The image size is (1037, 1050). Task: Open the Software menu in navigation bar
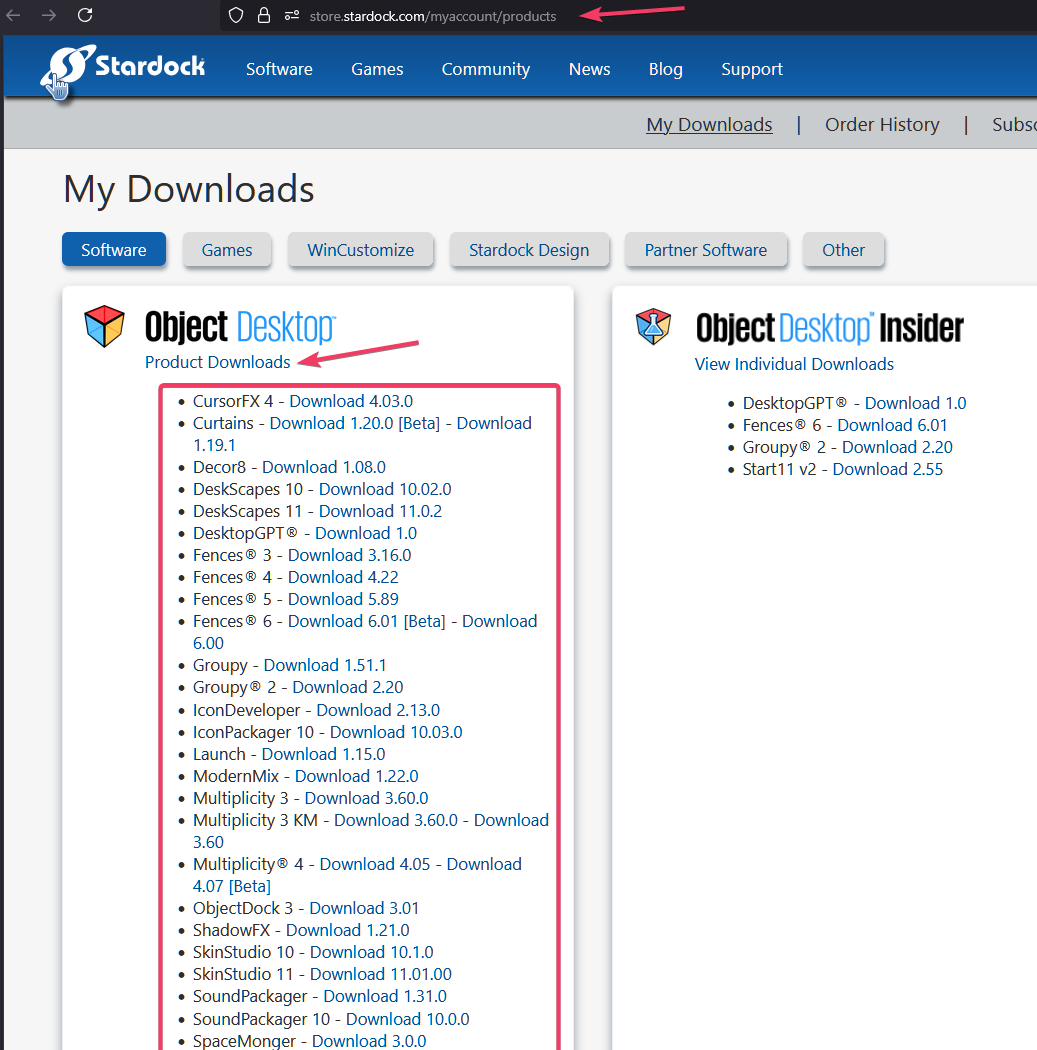(x=279, y=69)
